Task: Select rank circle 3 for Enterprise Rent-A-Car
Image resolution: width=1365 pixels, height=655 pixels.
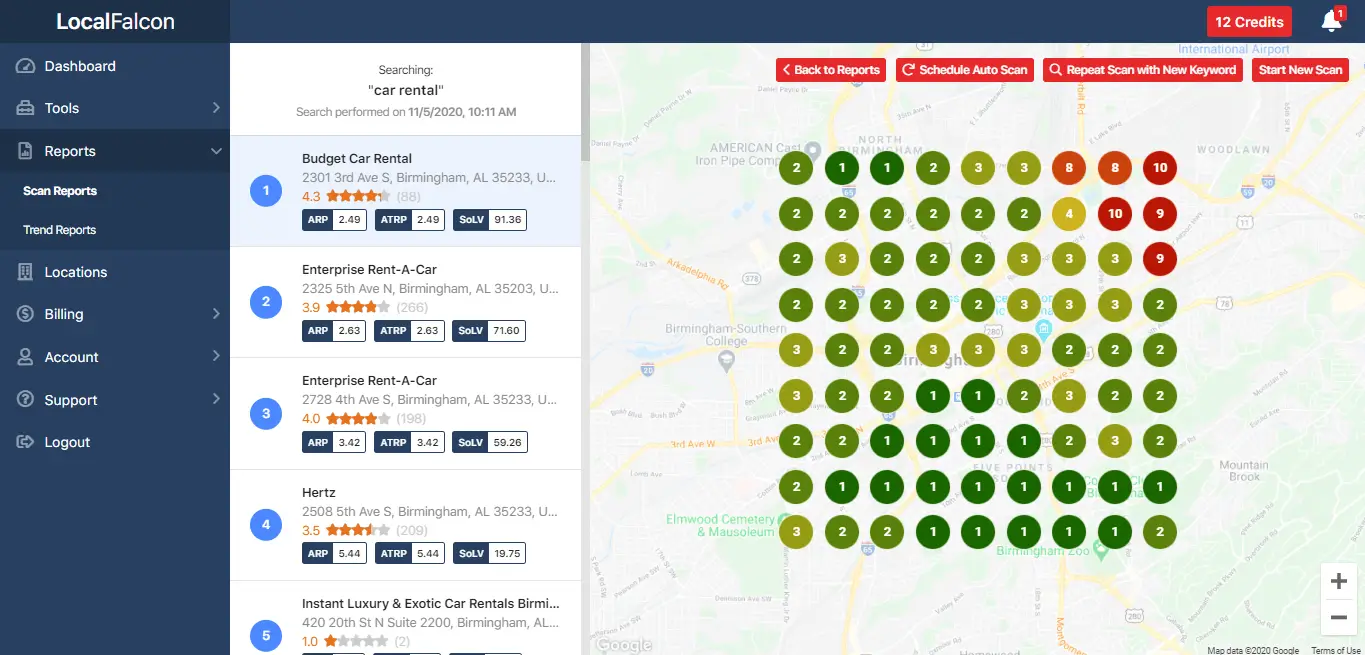Action: 266,412
